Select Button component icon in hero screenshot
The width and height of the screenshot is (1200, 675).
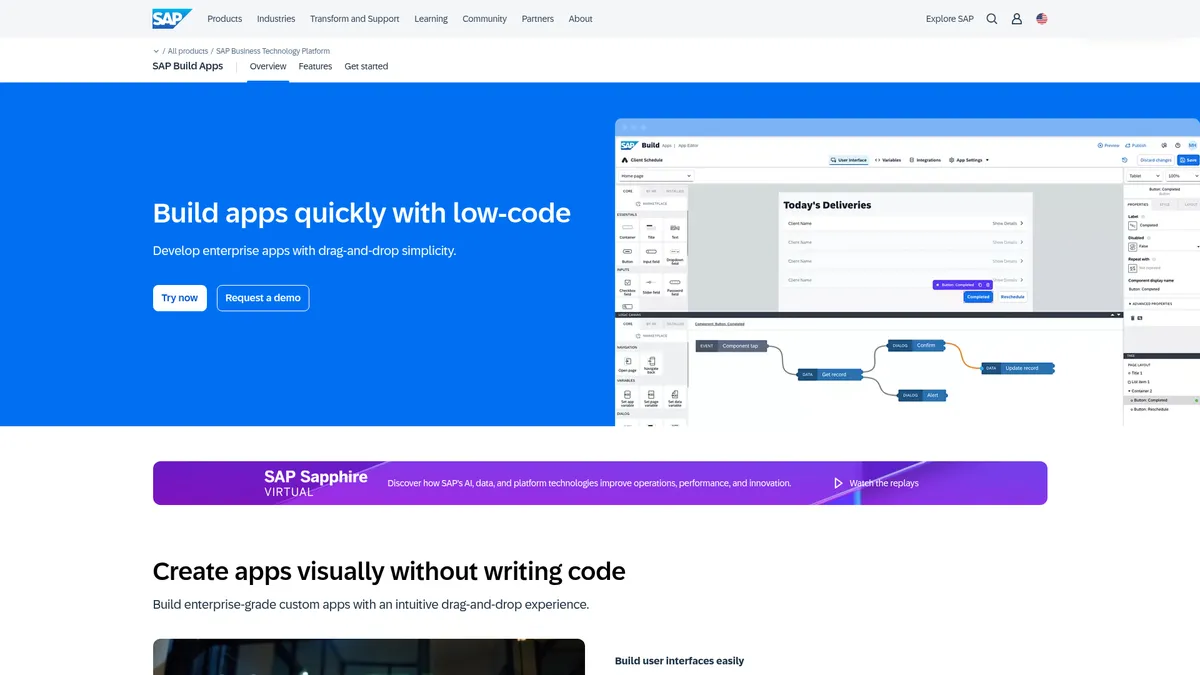pyautogui.click(x=627, y=251)
